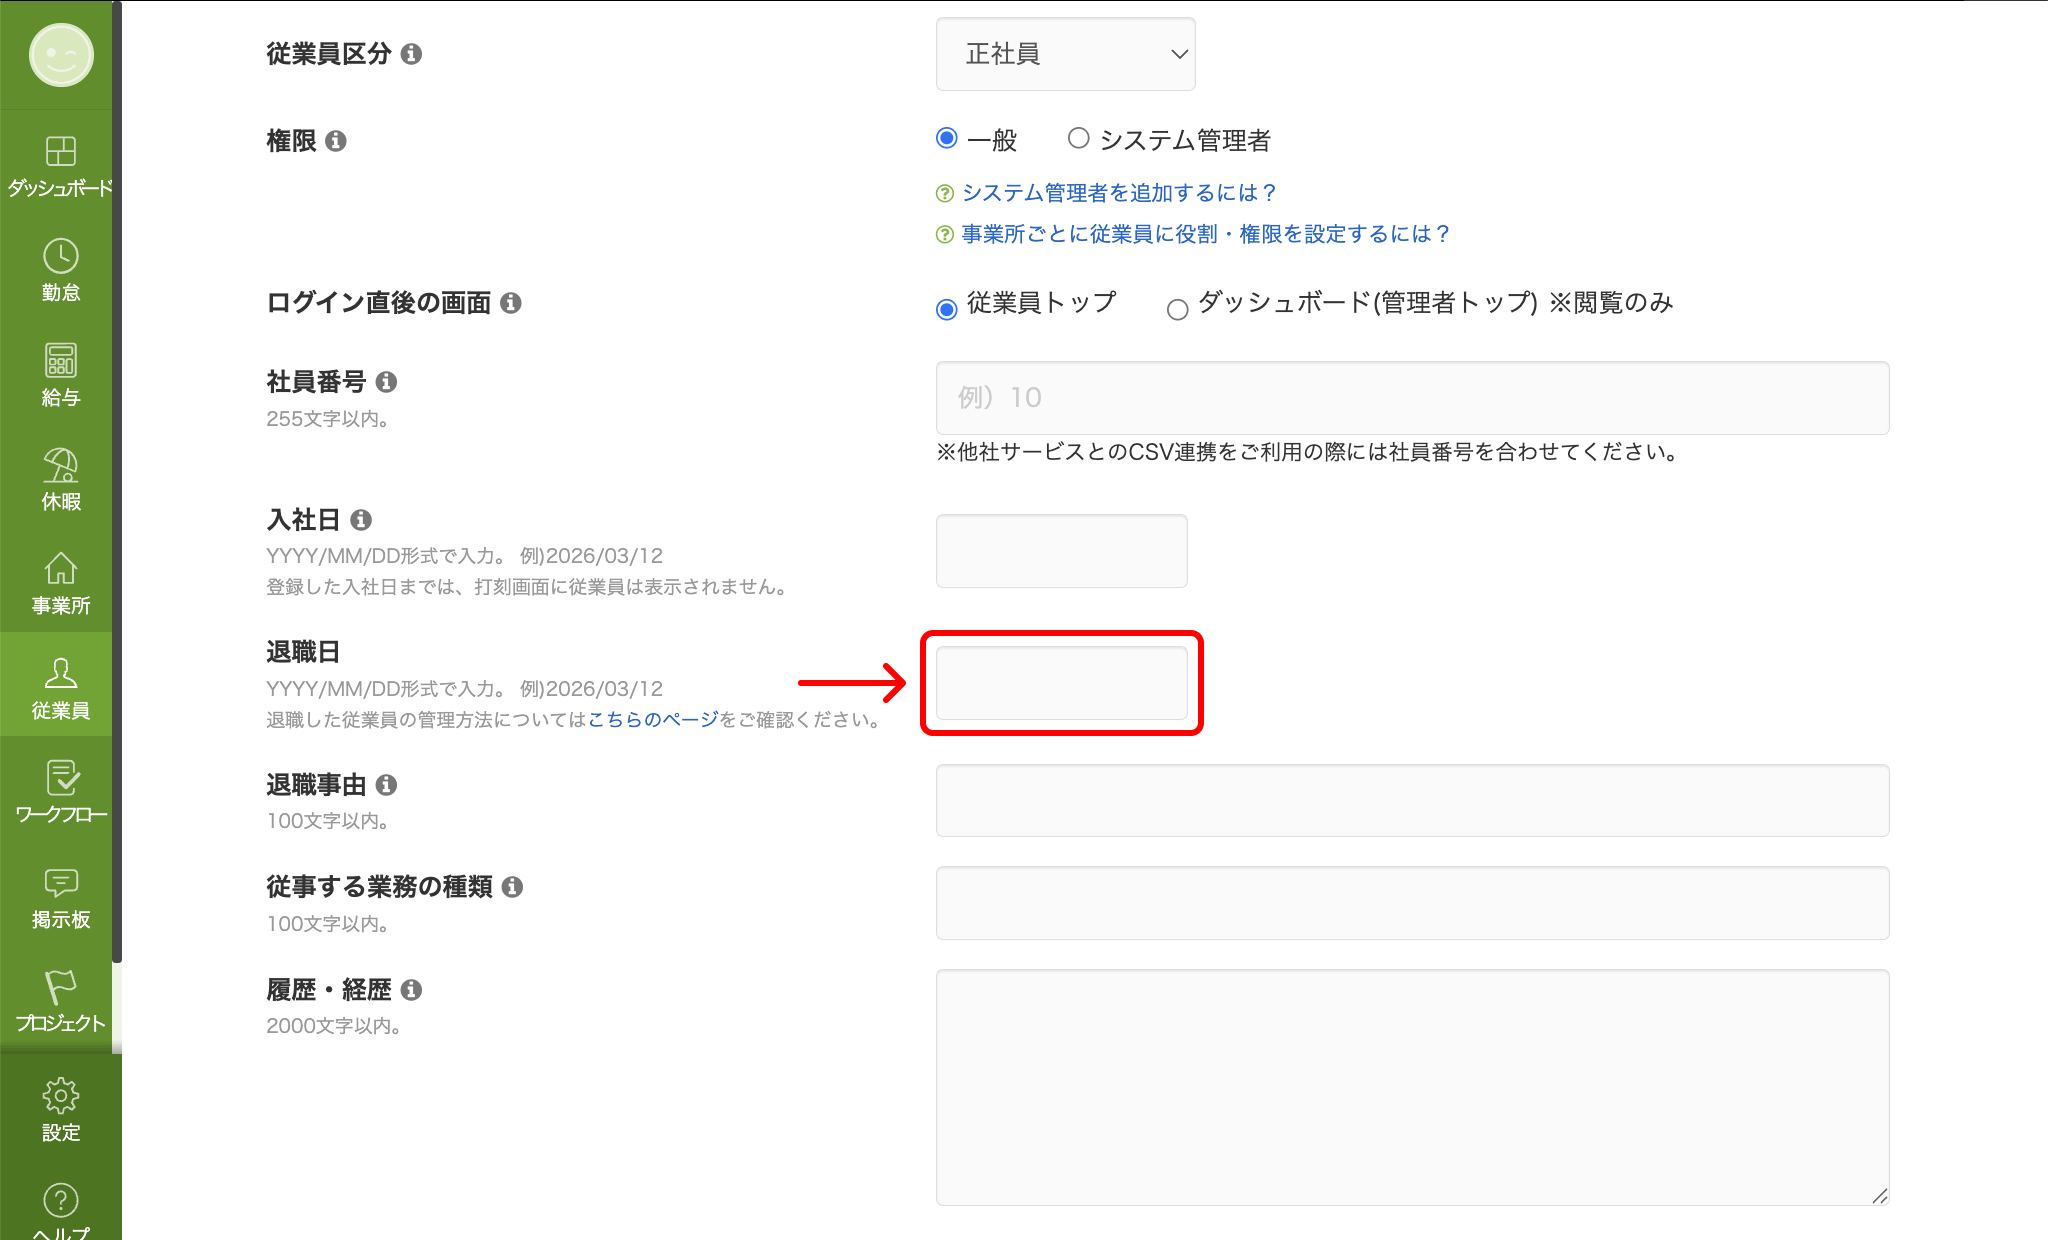Click the 入社日 info tooltip icon
Viewport: 2048px width, 1240px height.
pyautogui.click(x=362, y=519)
